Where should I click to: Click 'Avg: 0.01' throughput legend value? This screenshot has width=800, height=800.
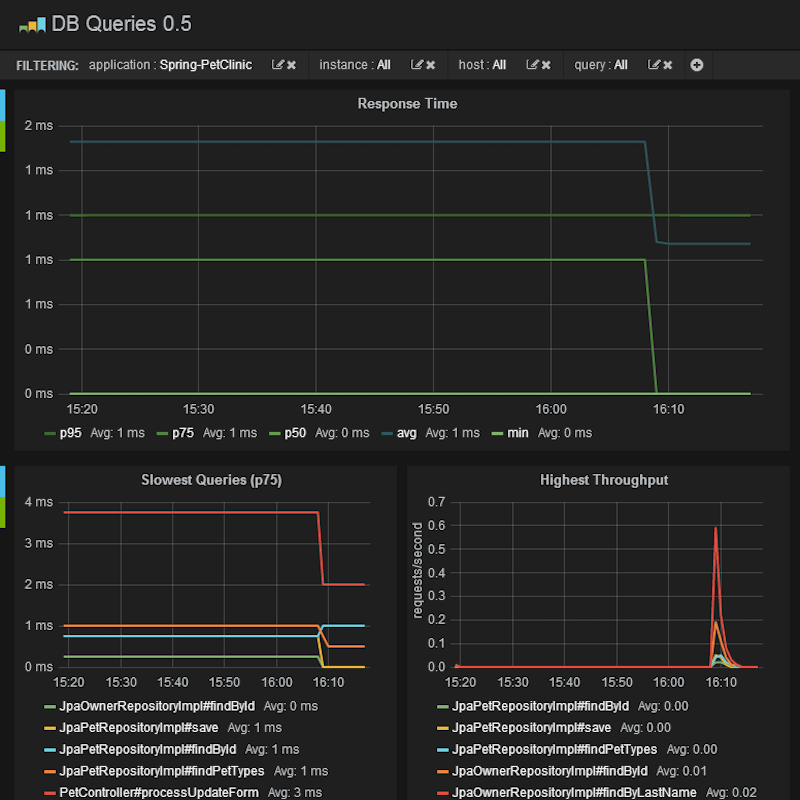(x=682, y=771)
